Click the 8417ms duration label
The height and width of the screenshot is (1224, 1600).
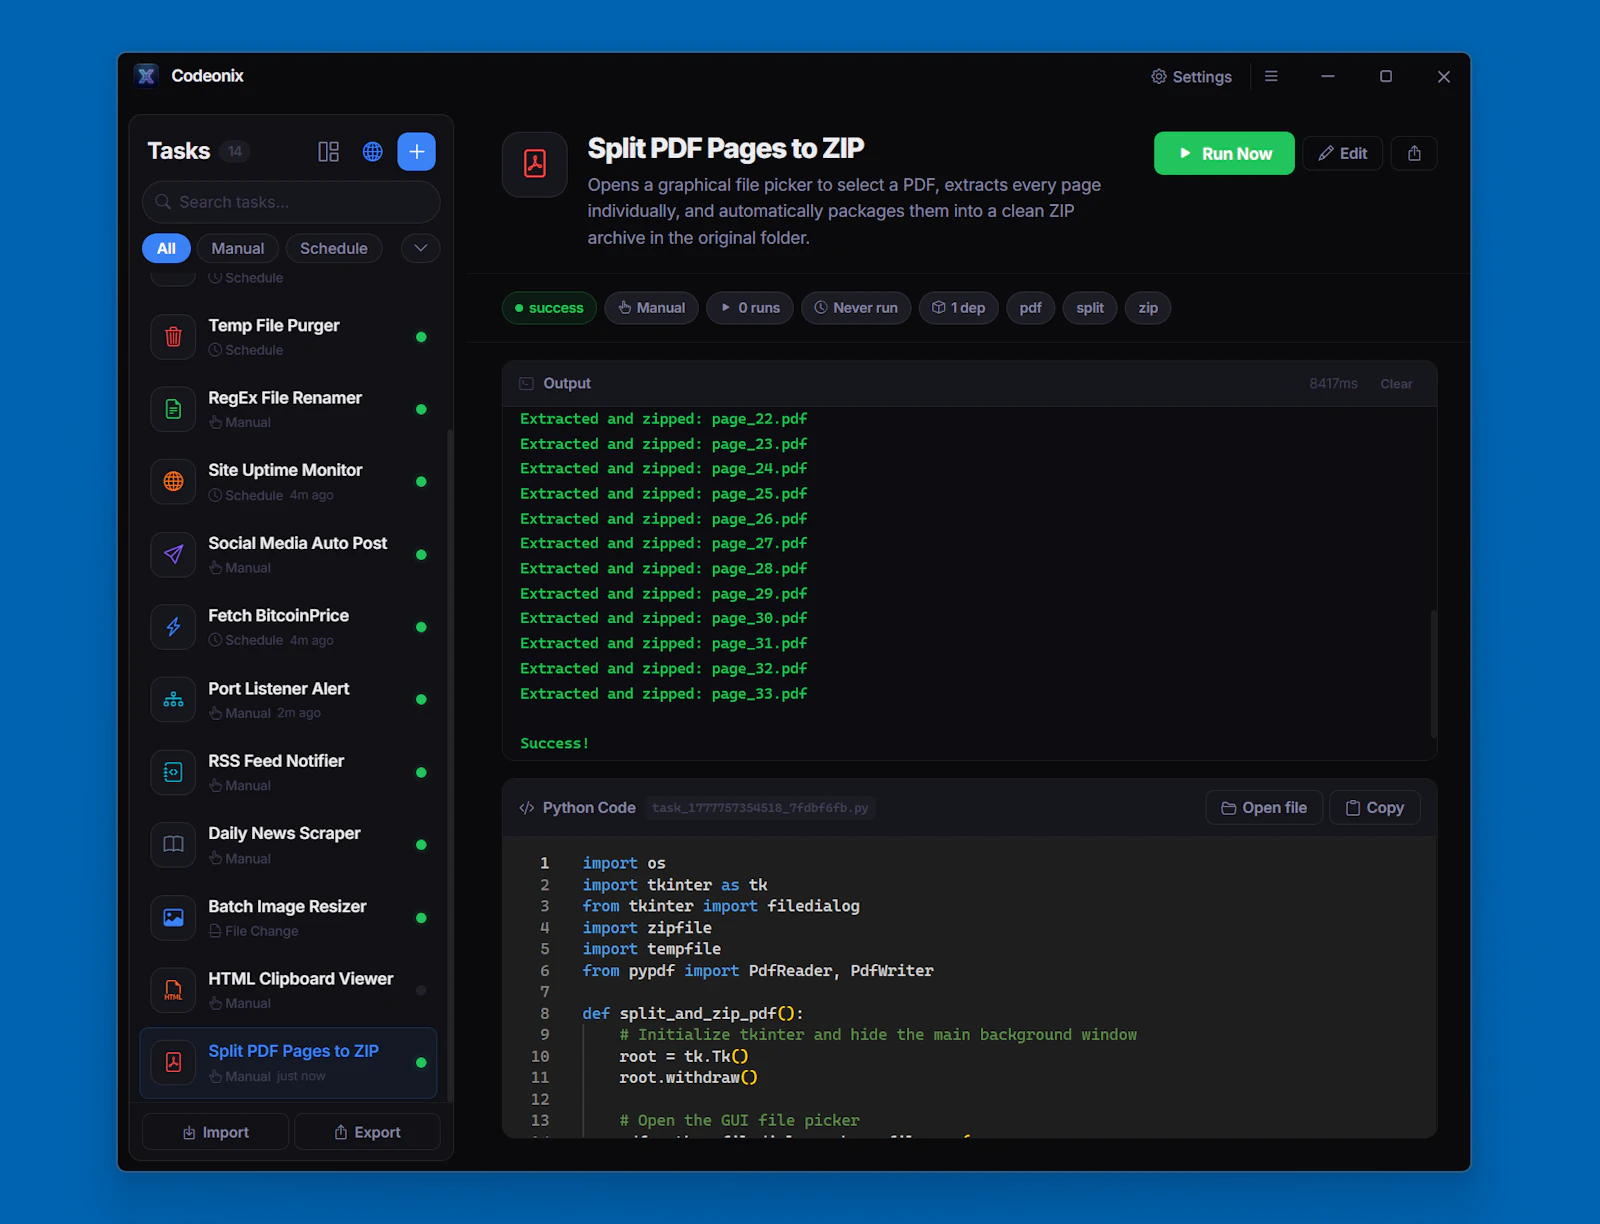(x=1333, y=384)
